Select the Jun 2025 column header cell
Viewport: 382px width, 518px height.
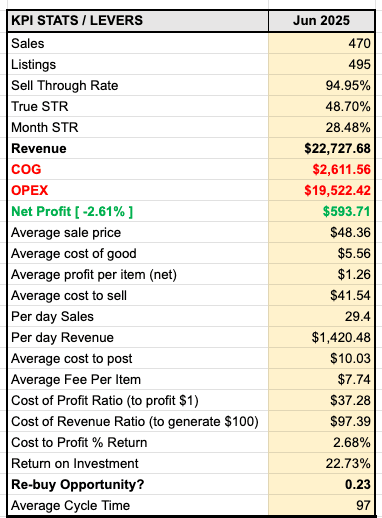click(x=321, y=21)
